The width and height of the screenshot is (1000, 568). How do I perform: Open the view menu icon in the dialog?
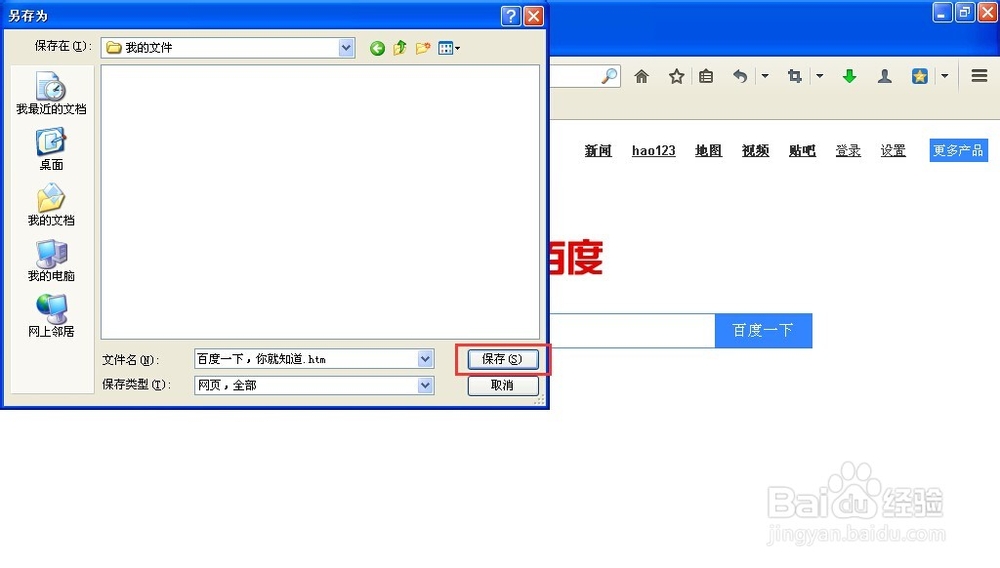tap(449, 48)
